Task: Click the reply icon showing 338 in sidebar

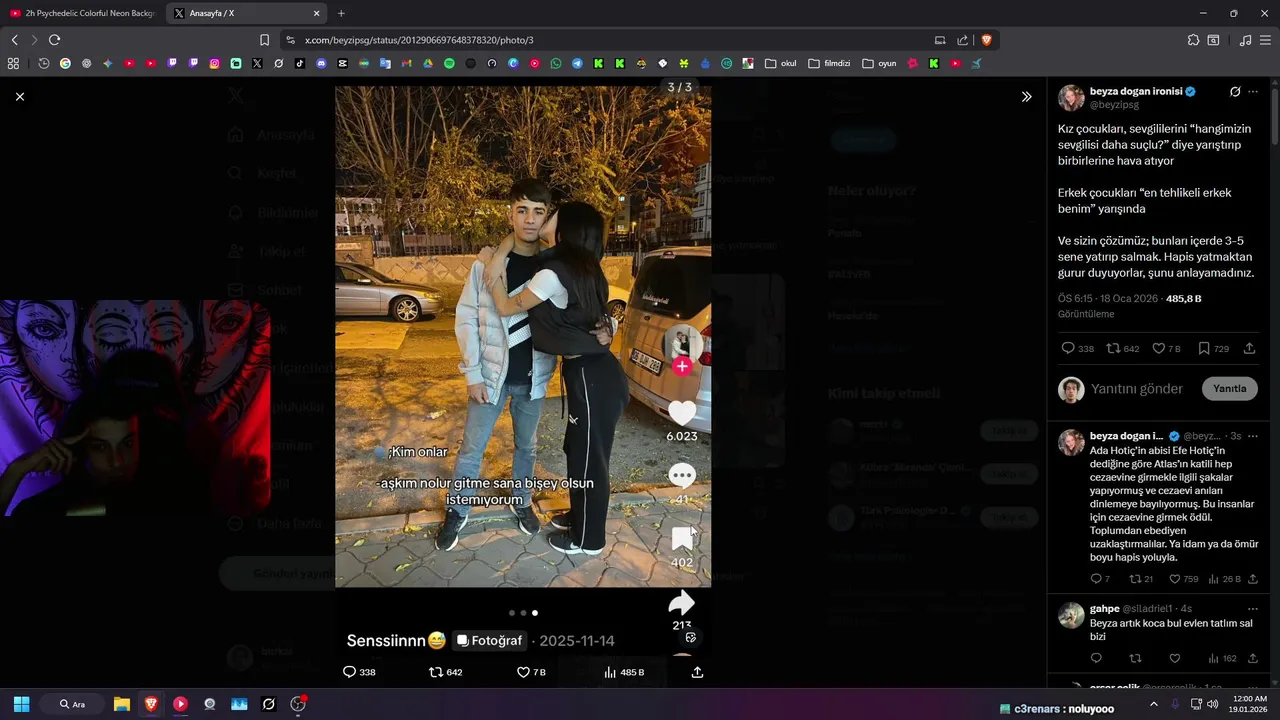Action: click(1077, 348)
